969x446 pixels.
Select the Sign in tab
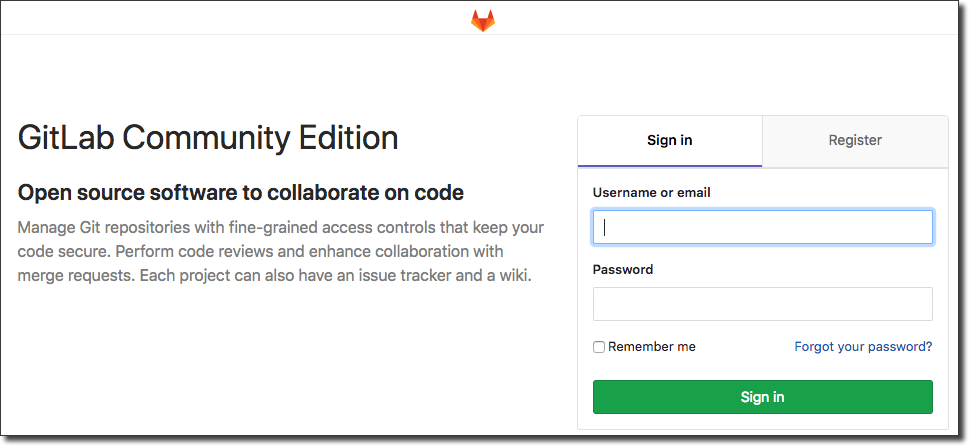669,141
